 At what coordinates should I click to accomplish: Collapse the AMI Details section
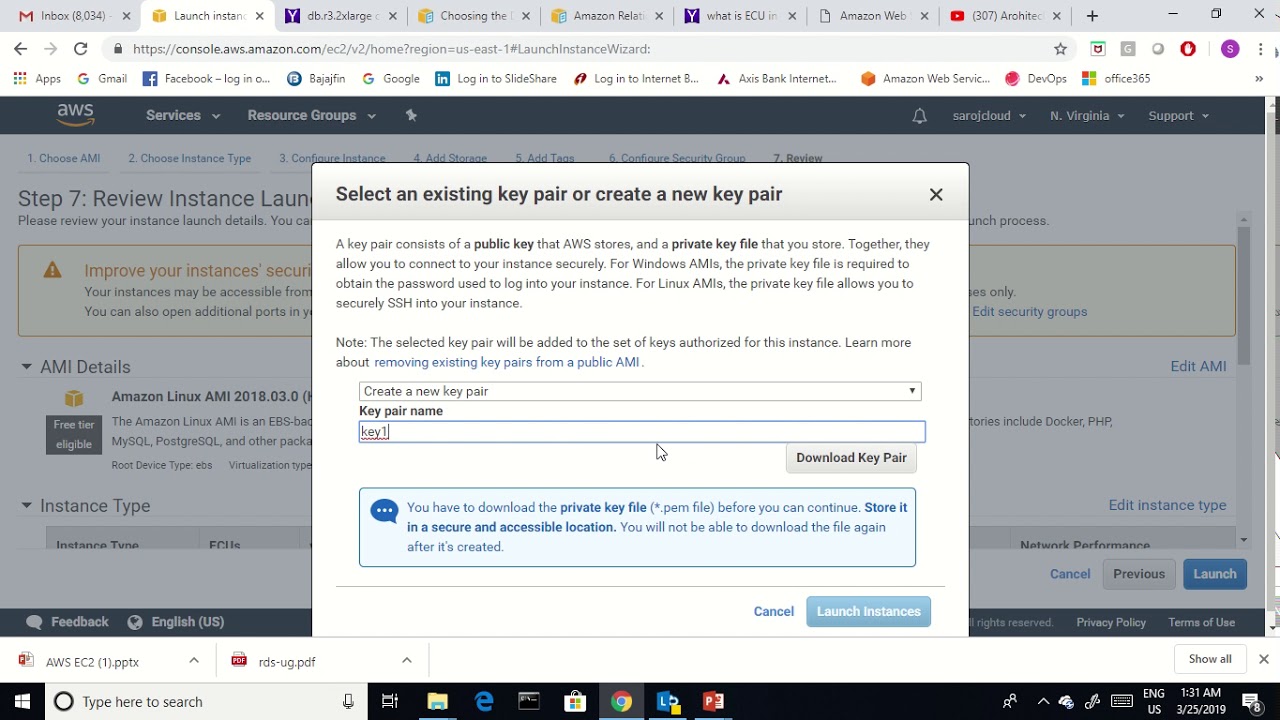coord(26,367)
